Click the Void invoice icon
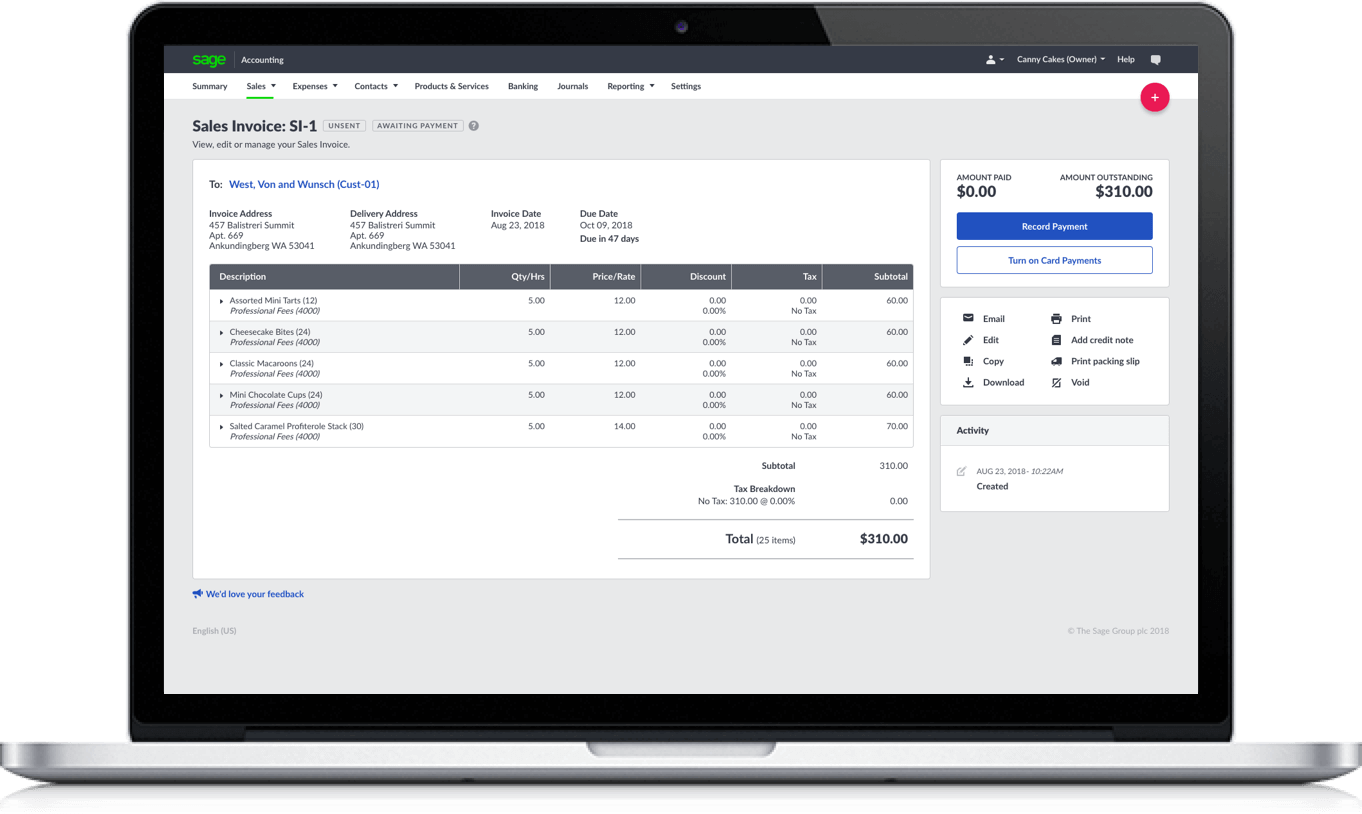The width and height of the screenshot is (1362, 814). [x=1056, y=382]
